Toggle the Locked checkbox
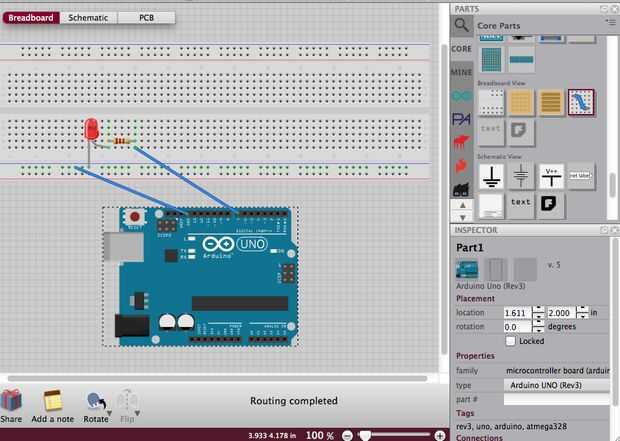The width and height of the screenshot is (620, 441). 510,341
